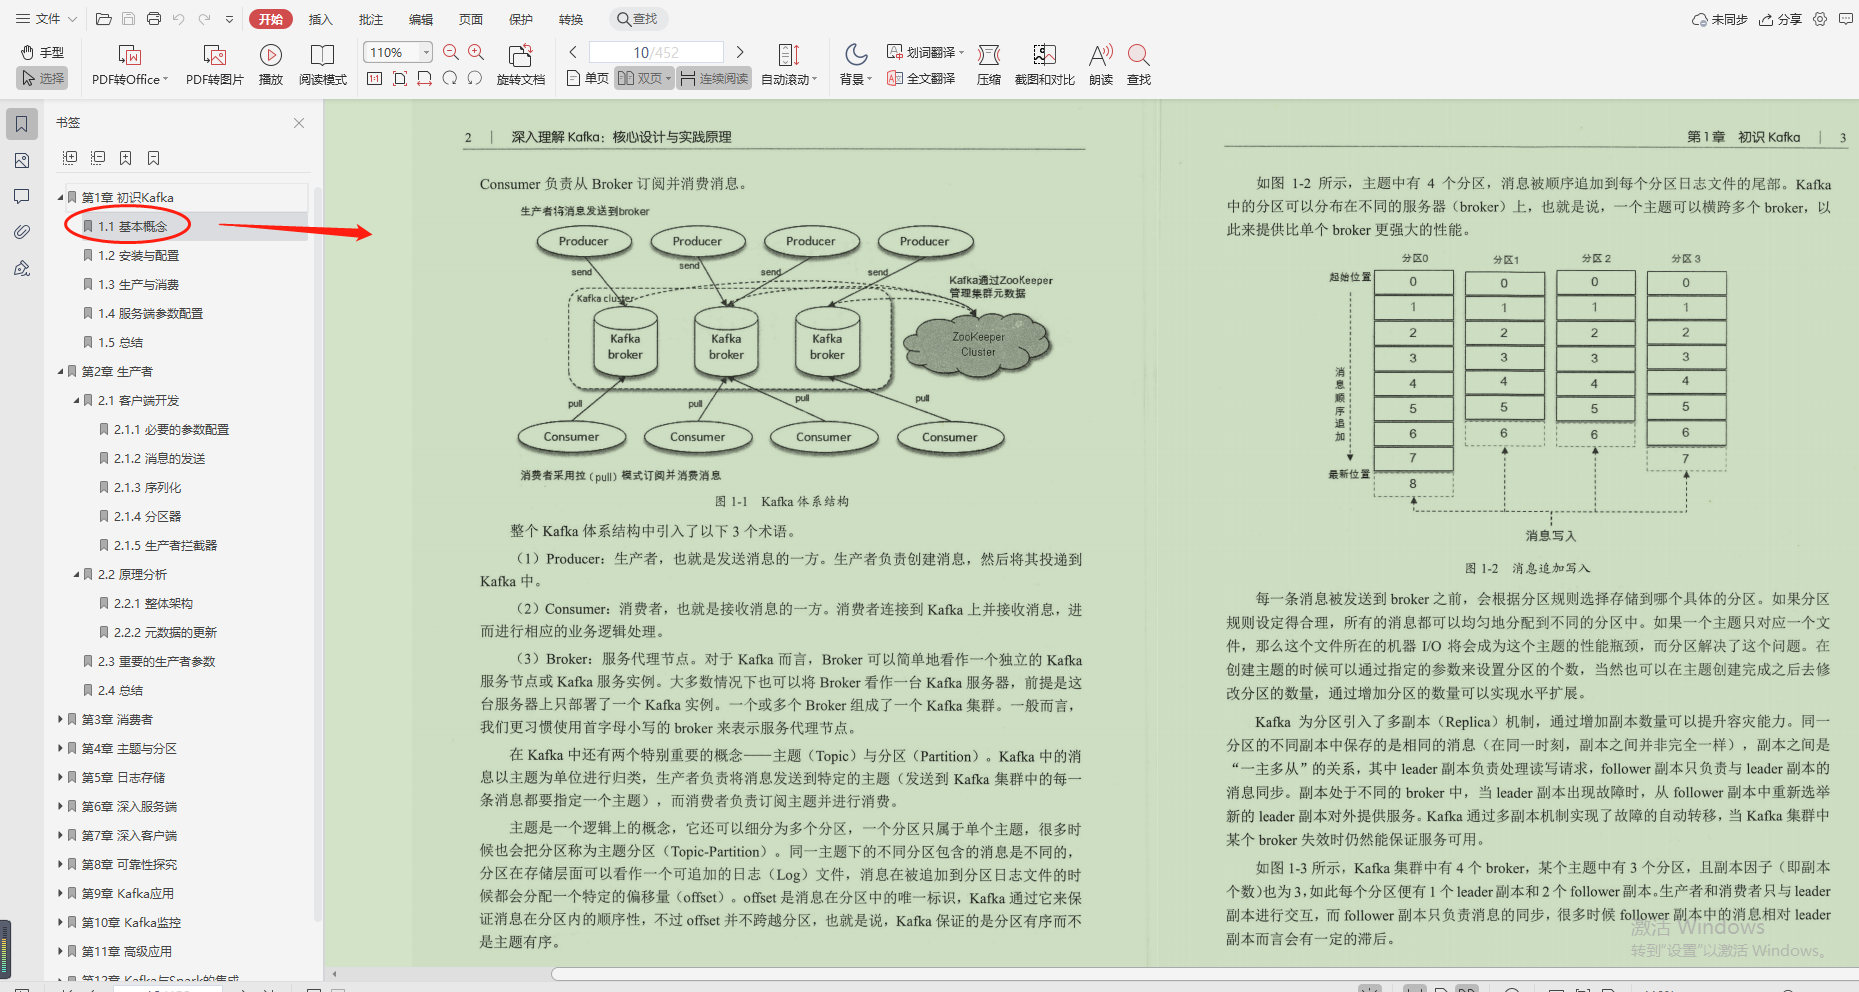Screen dimensions: 1859x992
Task: Click delete bookmark icon
Action: coord(154,158)
